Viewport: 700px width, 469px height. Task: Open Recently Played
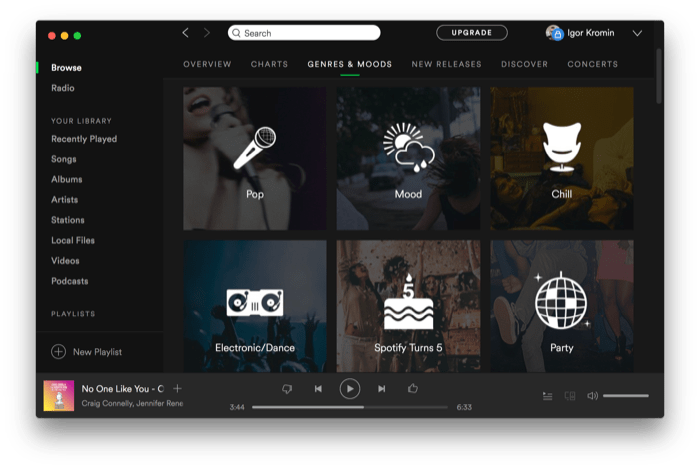[84, 139]
